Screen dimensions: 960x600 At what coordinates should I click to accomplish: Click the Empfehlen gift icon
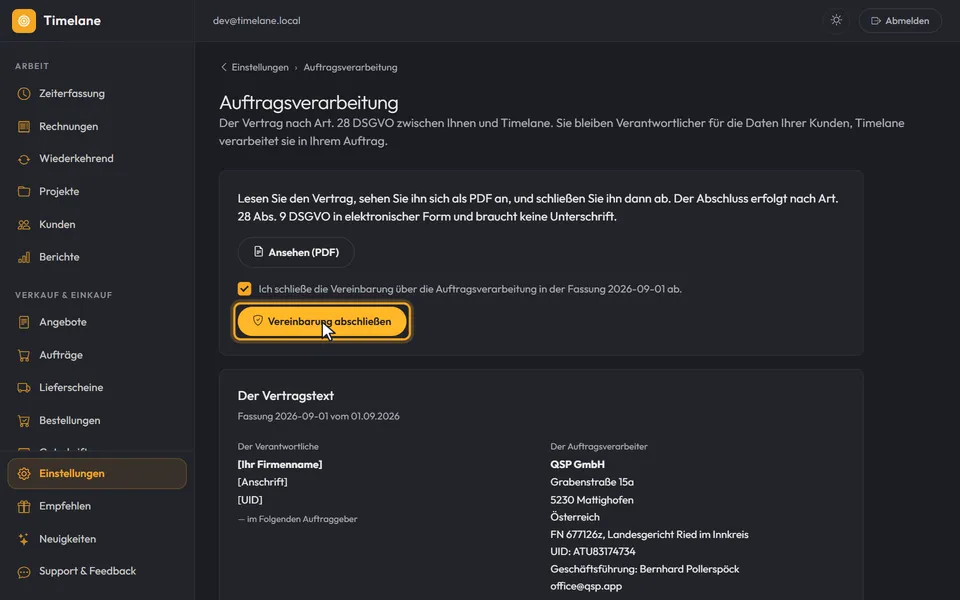pyautogui.click(x=24, y=506)
